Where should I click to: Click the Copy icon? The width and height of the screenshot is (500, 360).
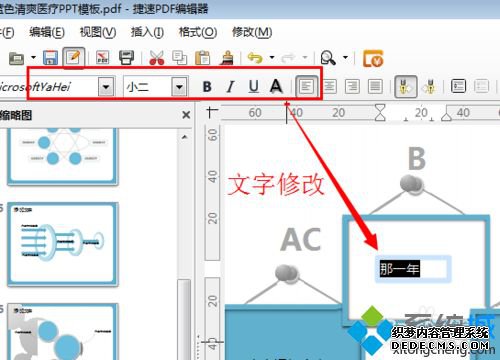pyautogui.click(x=179, y=58)
